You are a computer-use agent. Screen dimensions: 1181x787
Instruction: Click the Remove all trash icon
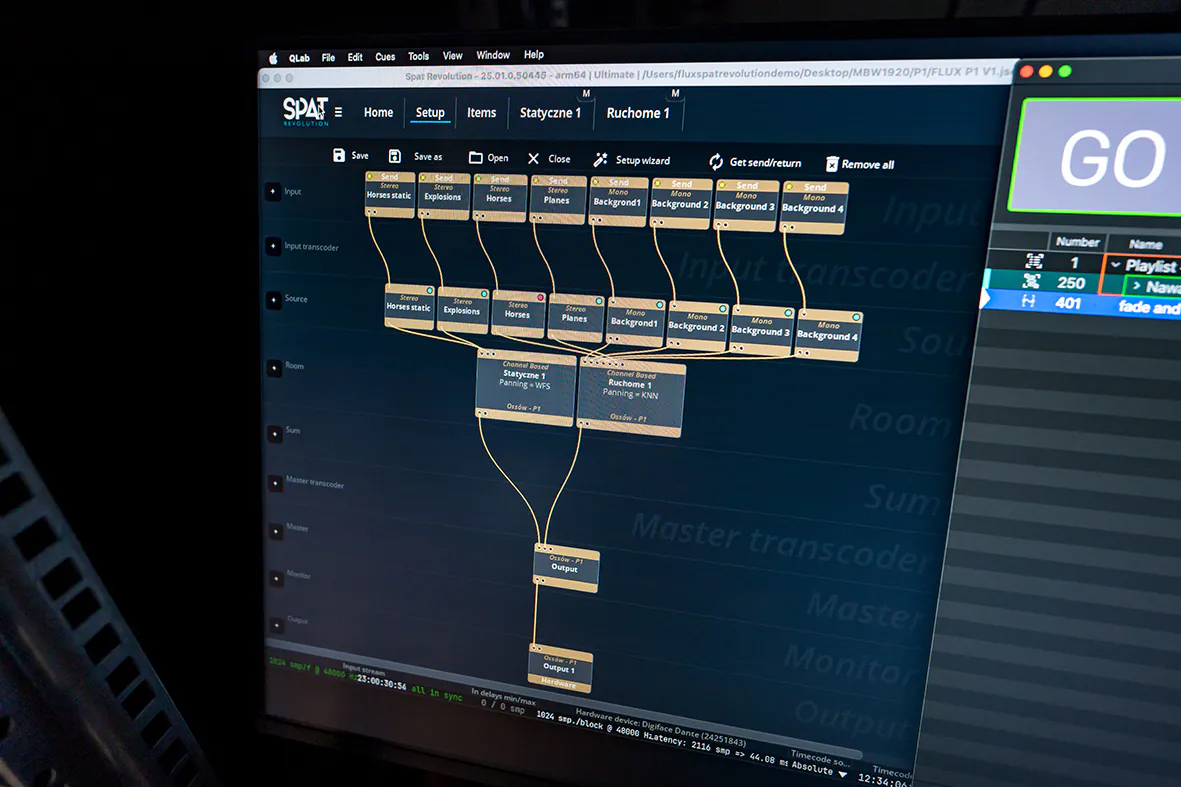pos(832,164)
